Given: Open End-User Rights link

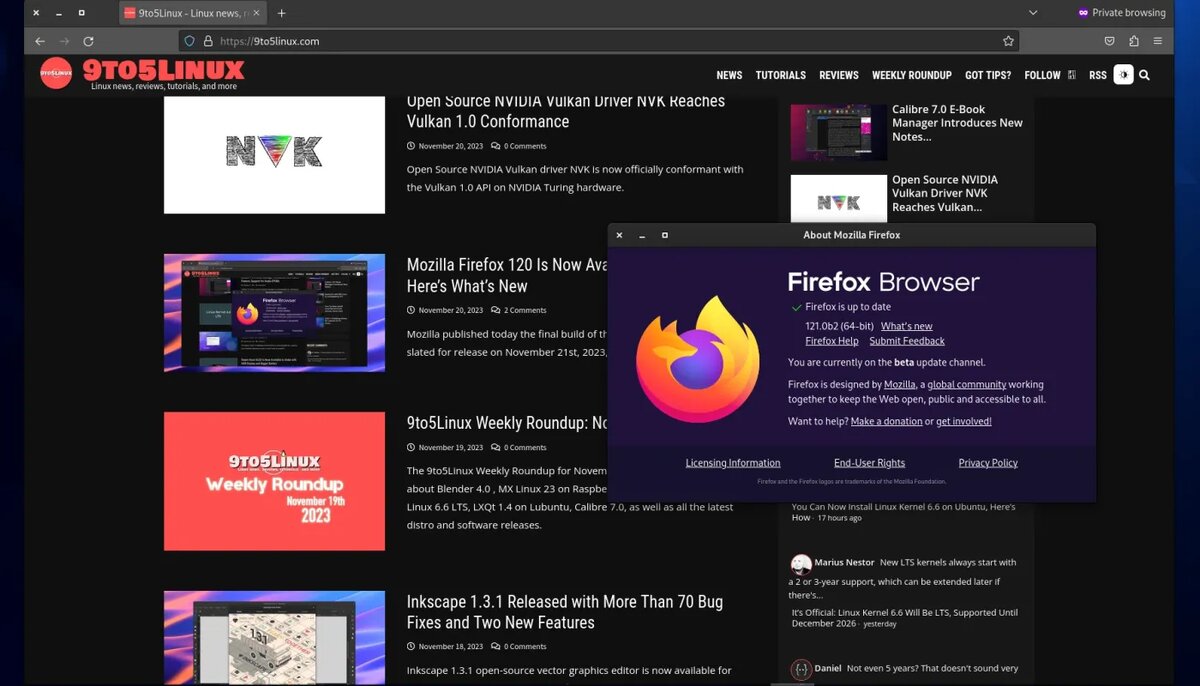Looking at the screenshot, I should click(869, 463).
